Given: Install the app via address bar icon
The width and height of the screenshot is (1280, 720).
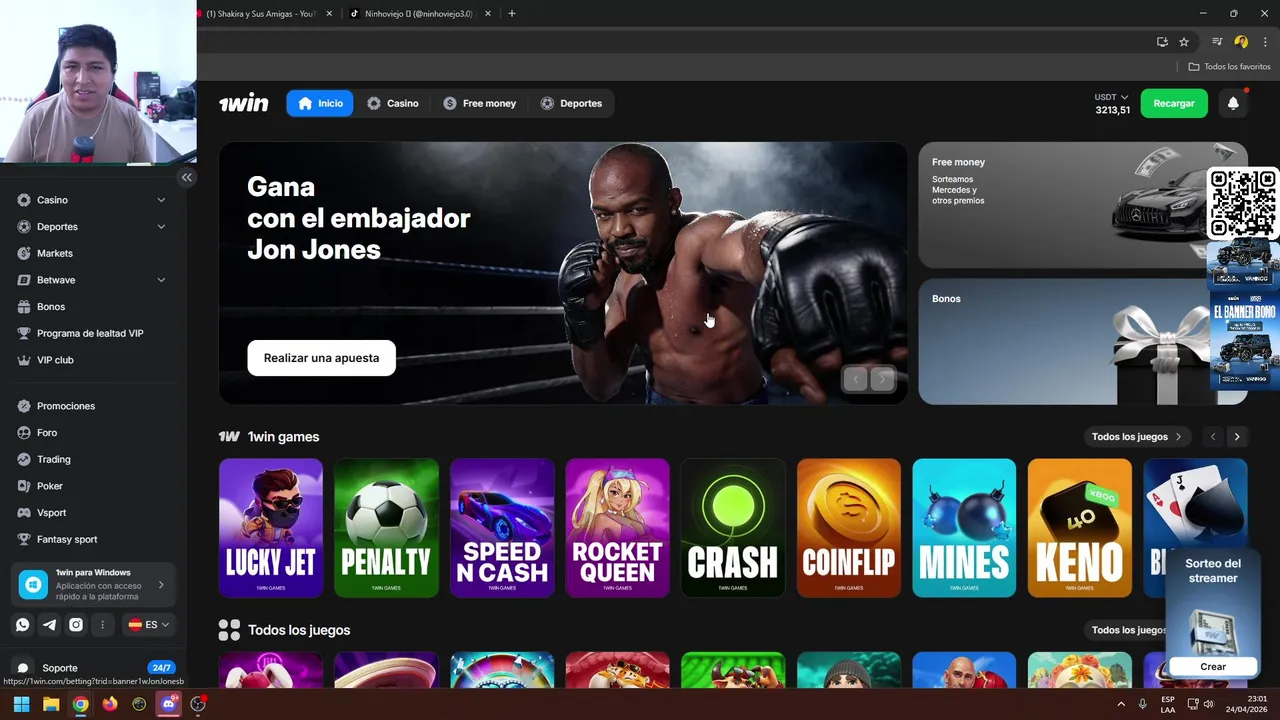Looking at the screenshot, I should coord(1162,42).
